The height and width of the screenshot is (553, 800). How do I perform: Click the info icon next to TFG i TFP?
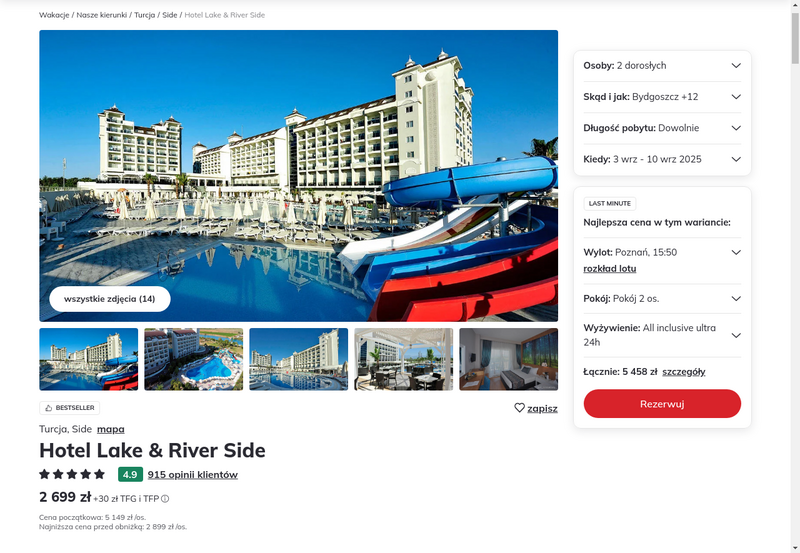pos(165,499)
